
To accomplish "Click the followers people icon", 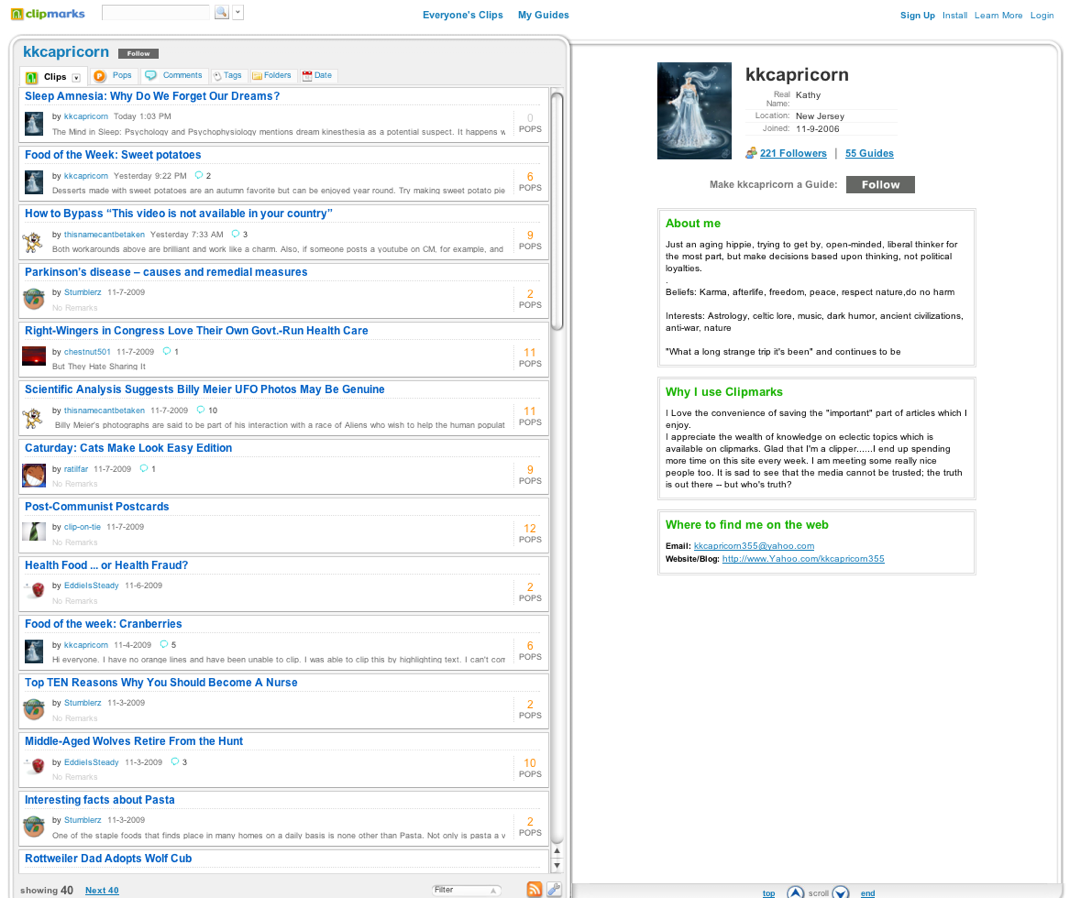I will pyautogui.click(x=751, y=153).
